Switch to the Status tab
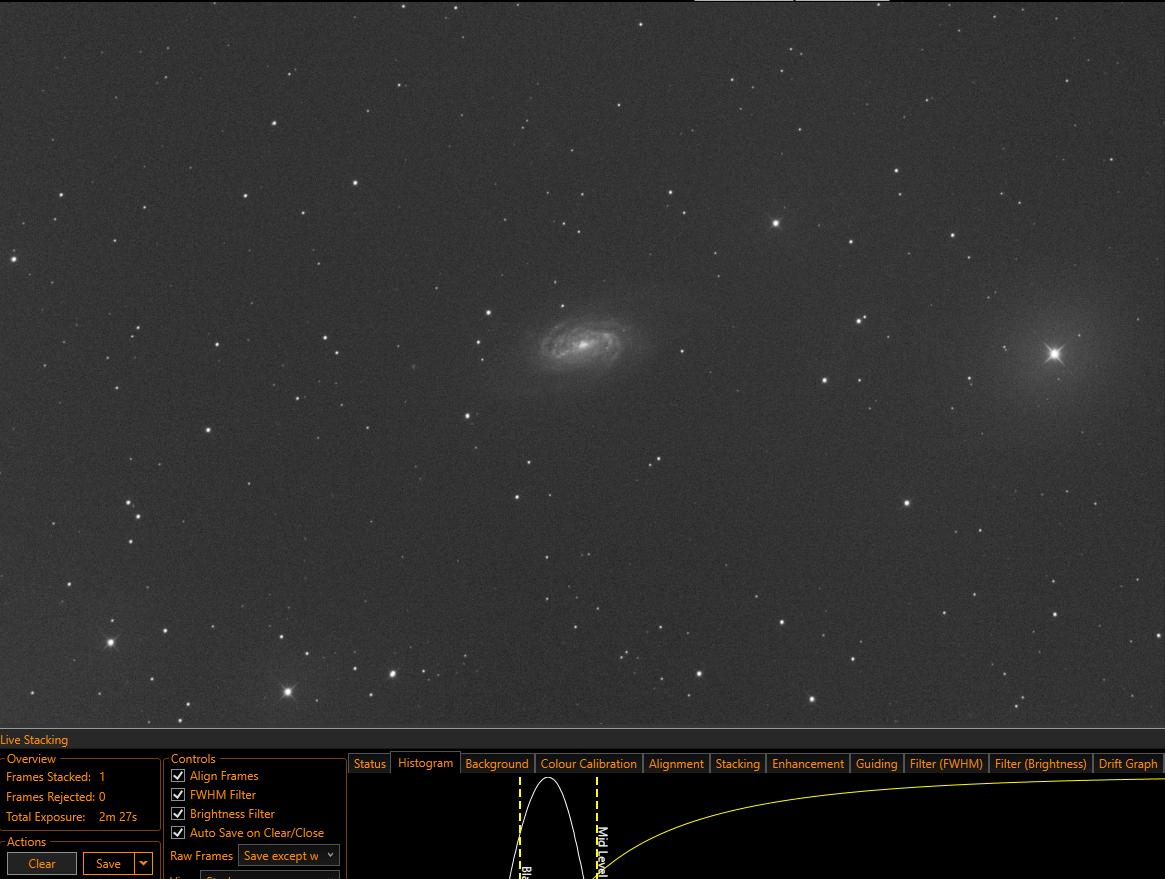 369,763
